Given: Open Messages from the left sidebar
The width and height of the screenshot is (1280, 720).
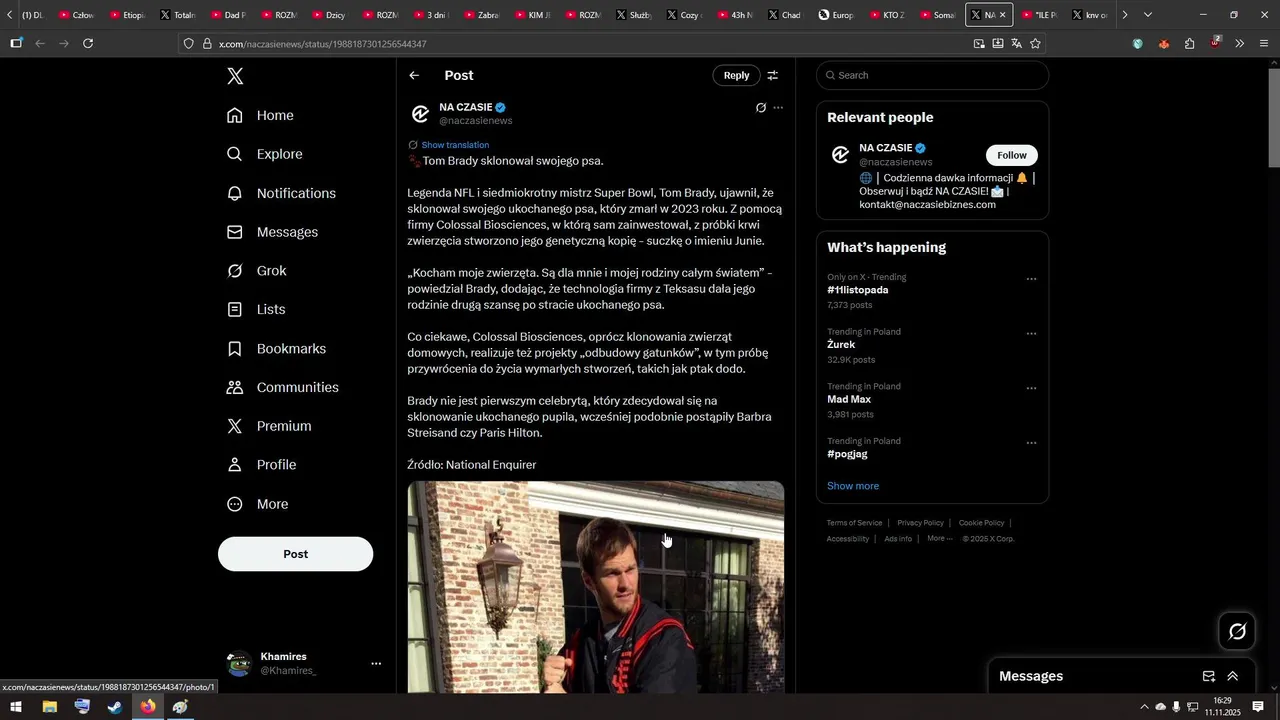Looking at the screenshot, I should coord(272,232).
